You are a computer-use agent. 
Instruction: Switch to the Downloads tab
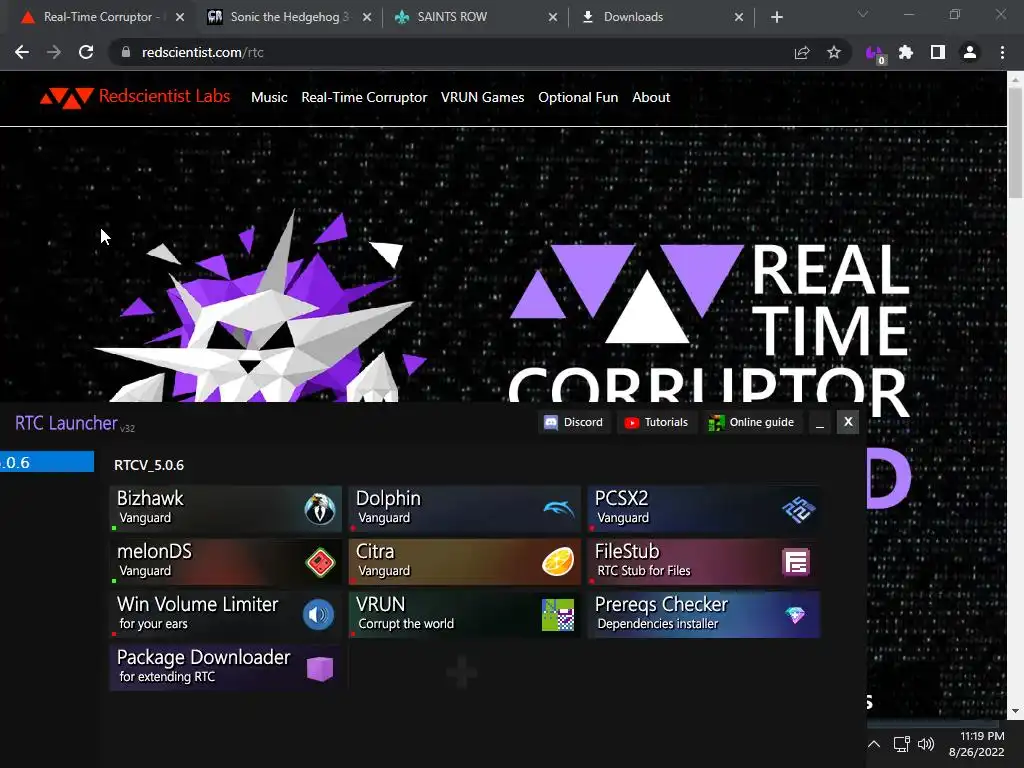pyautogui.click(x=663, y=17)
